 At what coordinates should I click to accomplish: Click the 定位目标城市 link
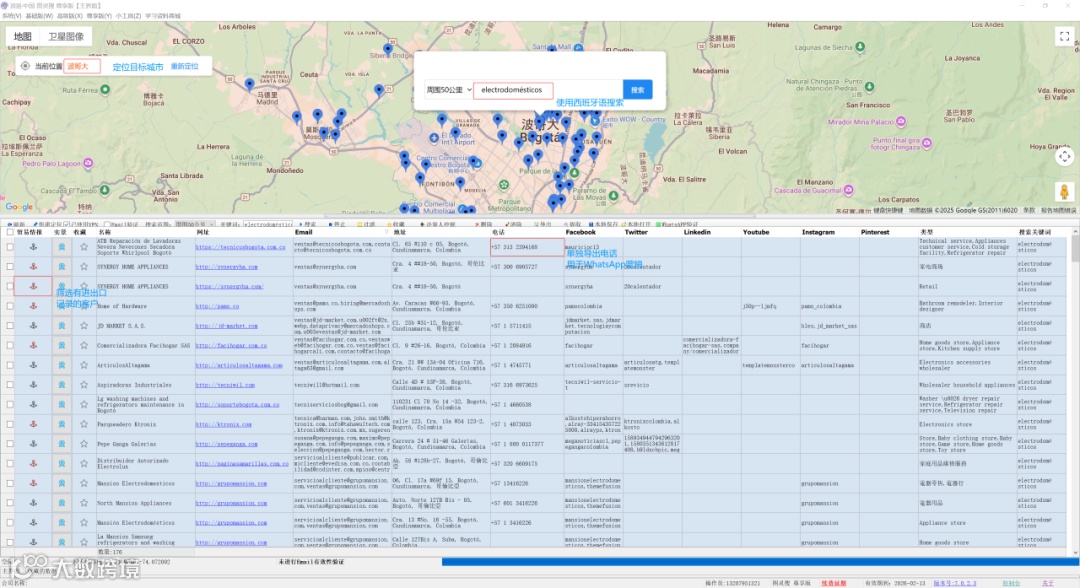point(138,67)
